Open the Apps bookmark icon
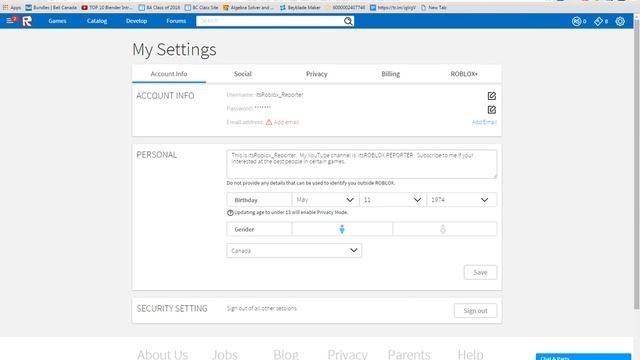The image size is (640, 360). 5,7
